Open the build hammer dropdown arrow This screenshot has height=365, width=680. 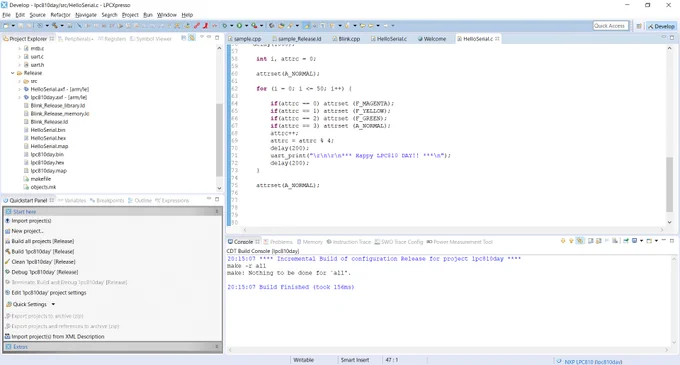click(62, 26)
